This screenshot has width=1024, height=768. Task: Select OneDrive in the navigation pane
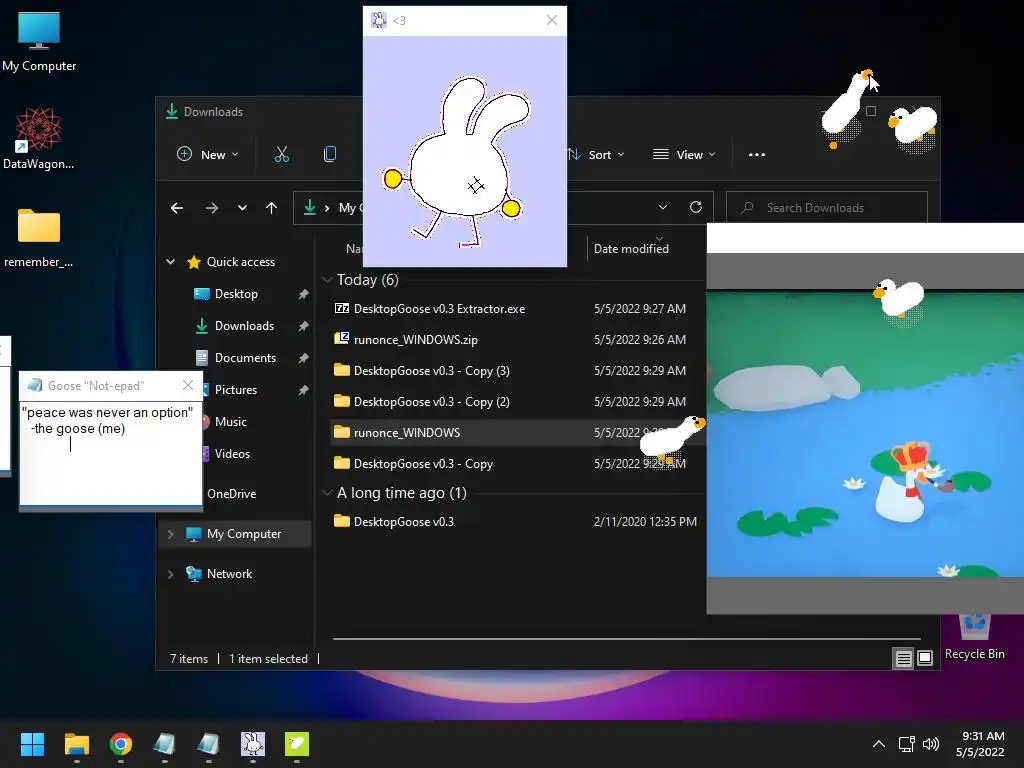tap(231, 494)
